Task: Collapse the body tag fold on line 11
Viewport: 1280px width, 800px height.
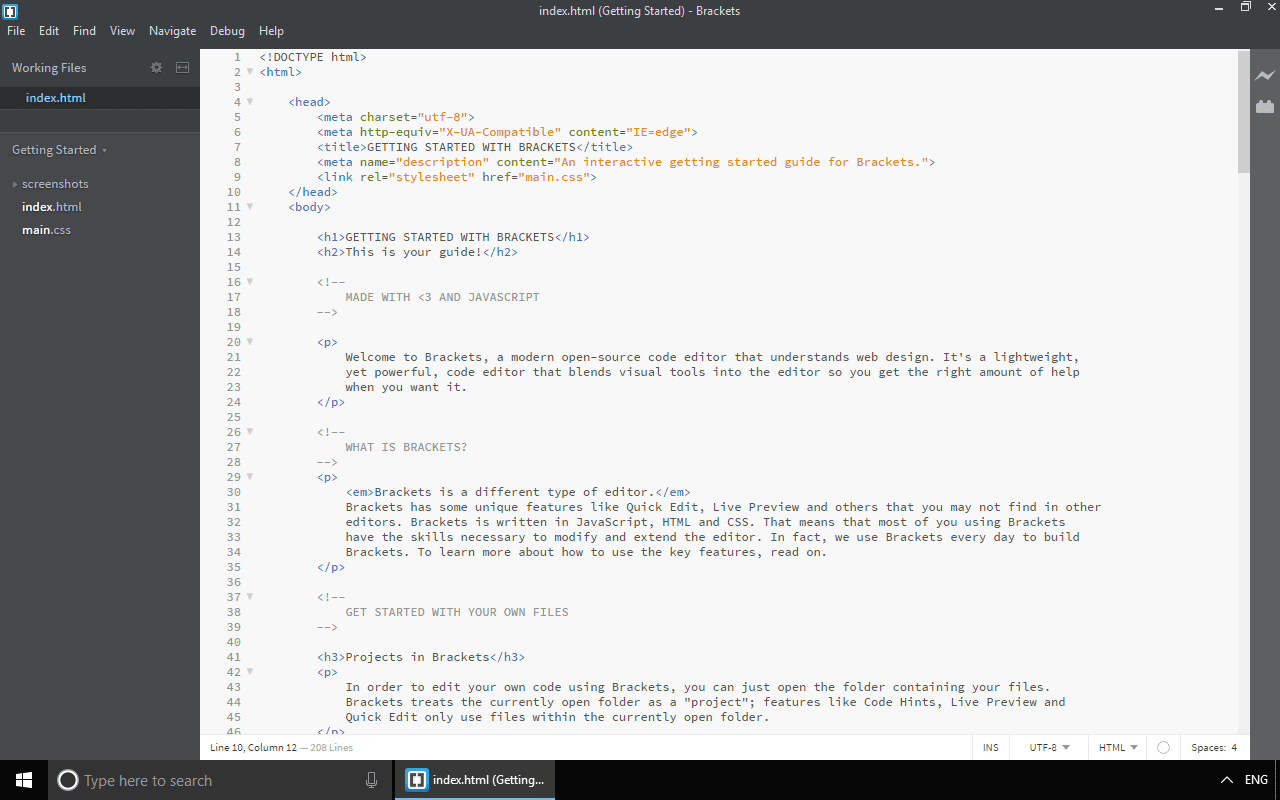Action: pyautogui.click(x=250, y=207)
